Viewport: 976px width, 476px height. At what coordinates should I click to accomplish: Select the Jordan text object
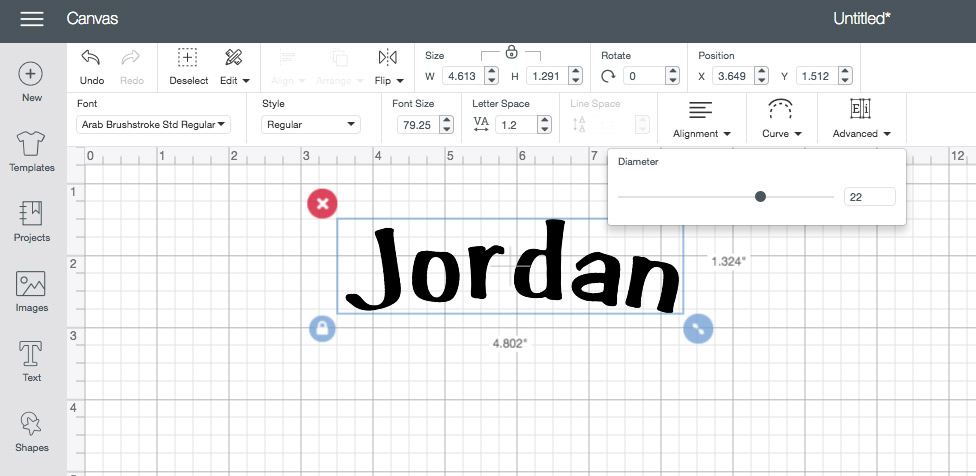[512, 266]
